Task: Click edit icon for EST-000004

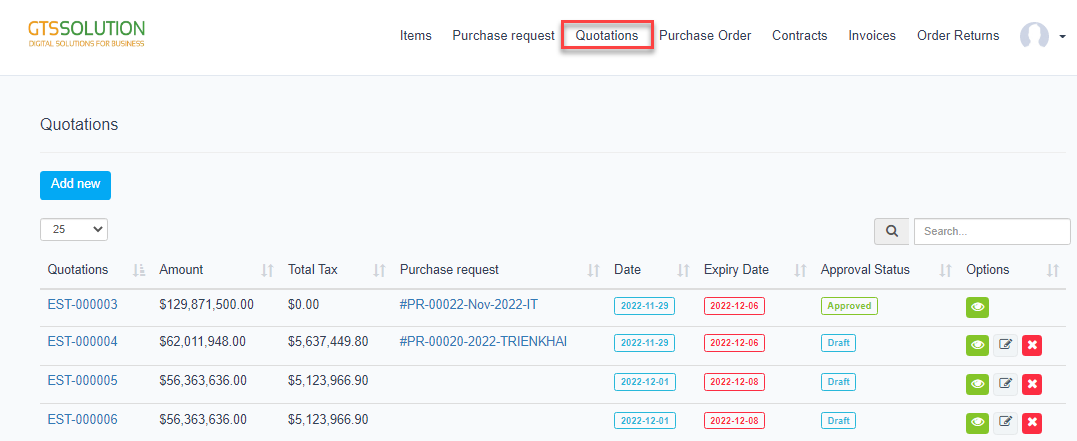Action: (x=1005, y=345)
